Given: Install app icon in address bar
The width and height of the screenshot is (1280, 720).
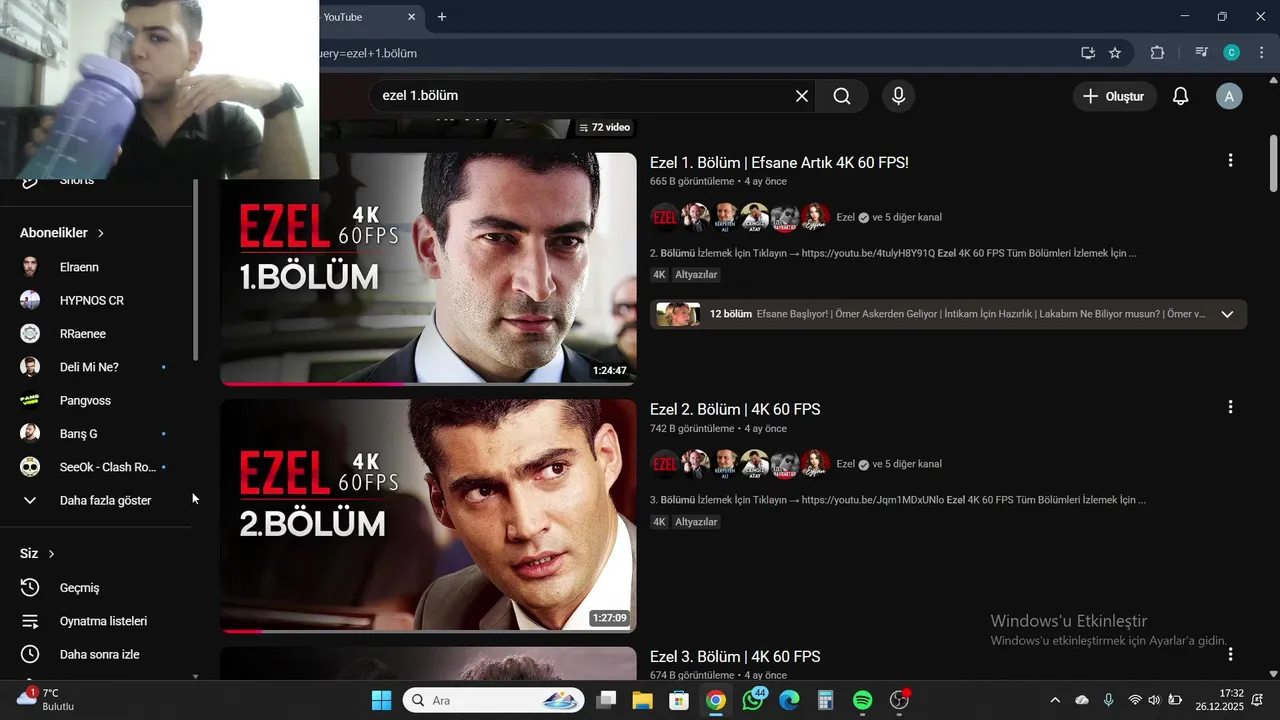Looking at the screenshot, I should click(1088, 53).
